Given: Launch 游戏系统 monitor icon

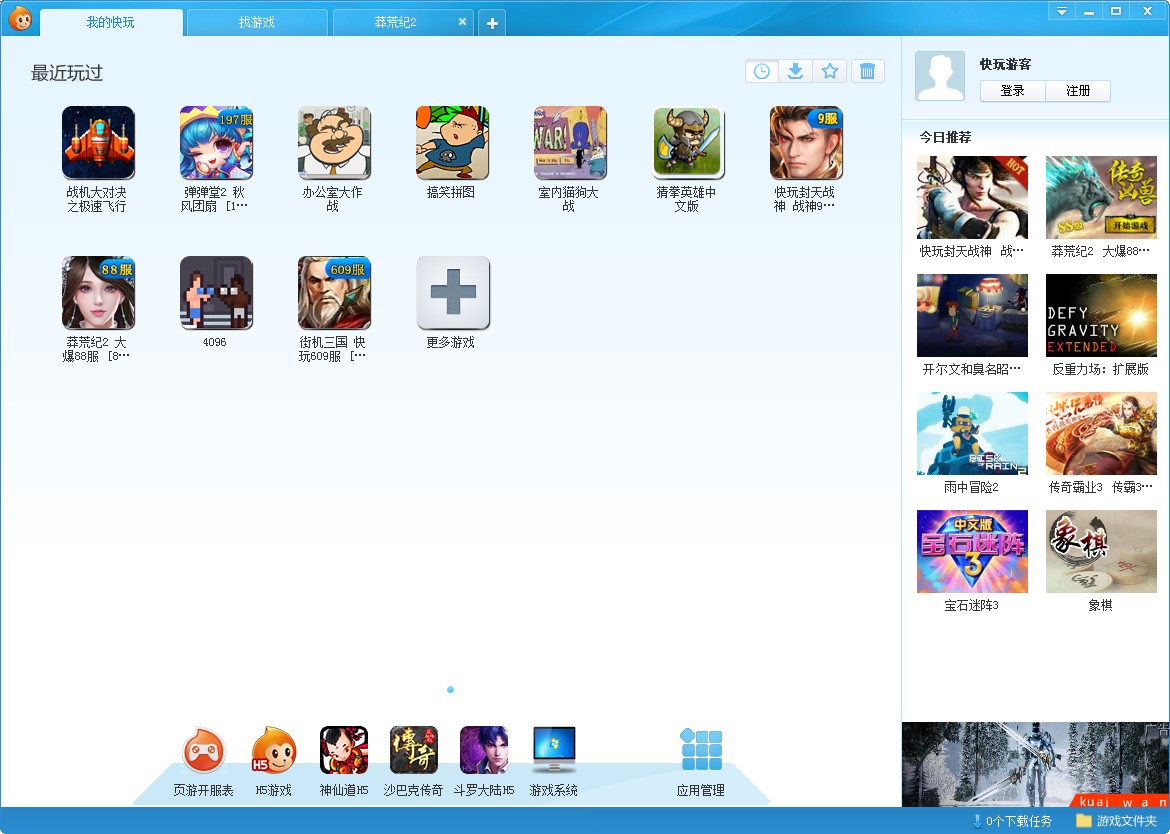Looking at the screenshot, I should click(554, 750).
